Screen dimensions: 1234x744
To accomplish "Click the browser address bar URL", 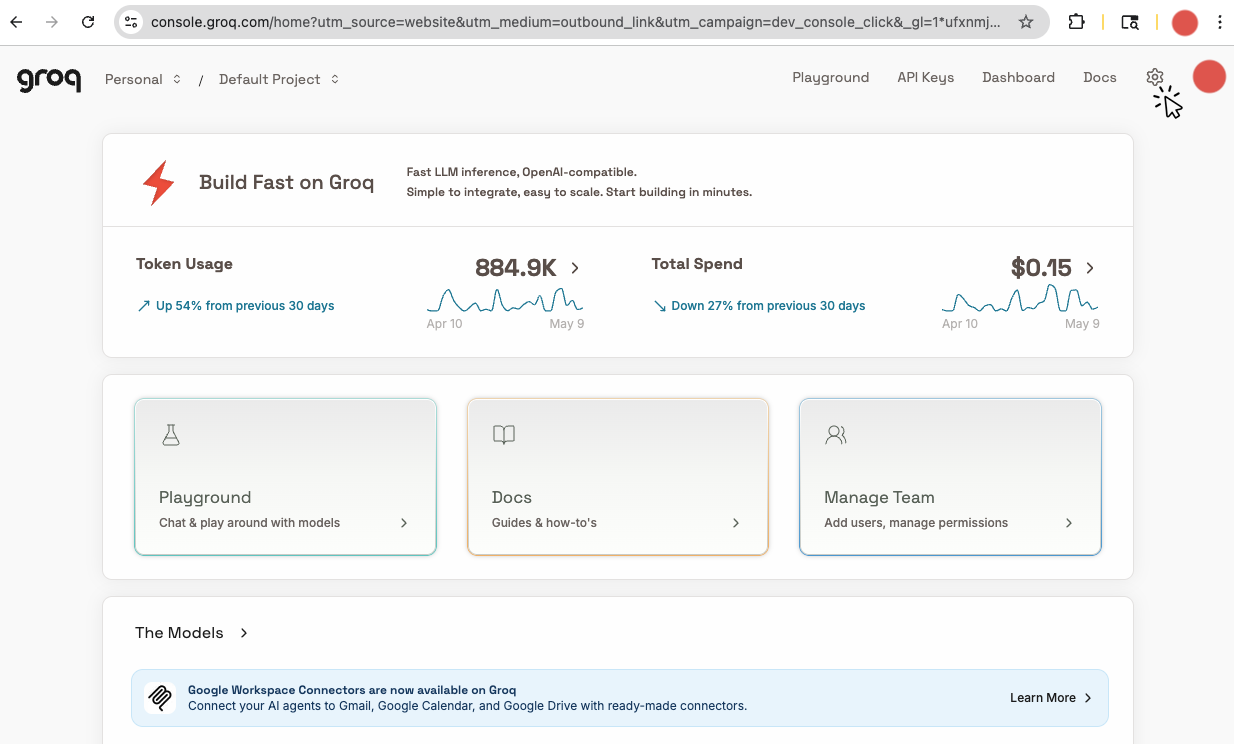I will point(575,22).
